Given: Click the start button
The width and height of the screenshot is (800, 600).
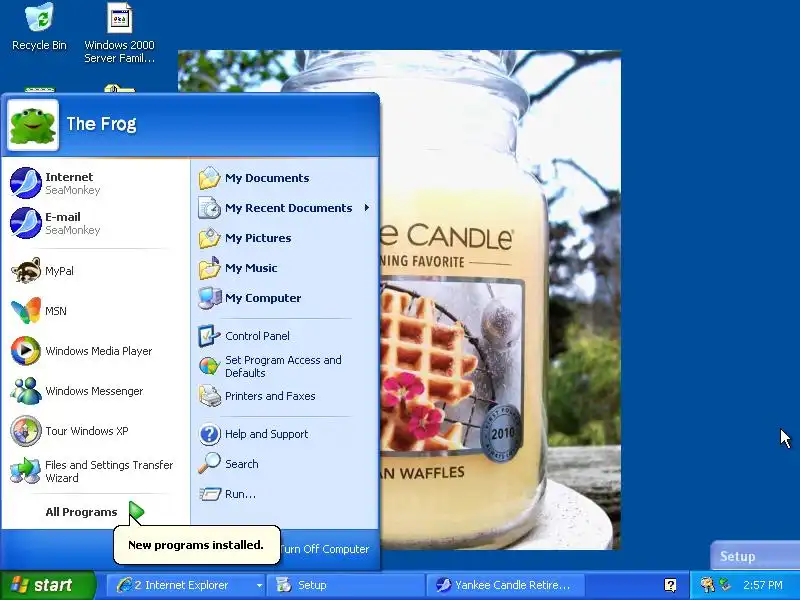Looking at the screenshot, I should (47, 585).
